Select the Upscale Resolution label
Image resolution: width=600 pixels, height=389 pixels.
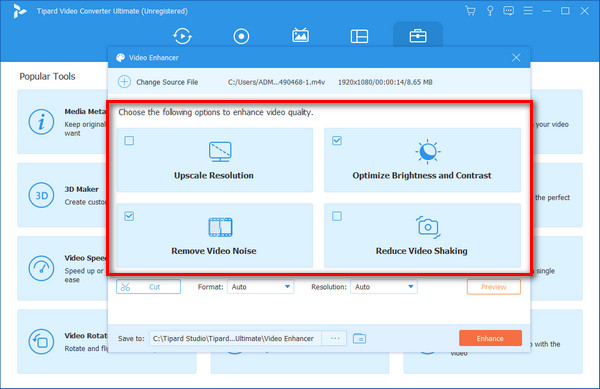pos(214,176)
